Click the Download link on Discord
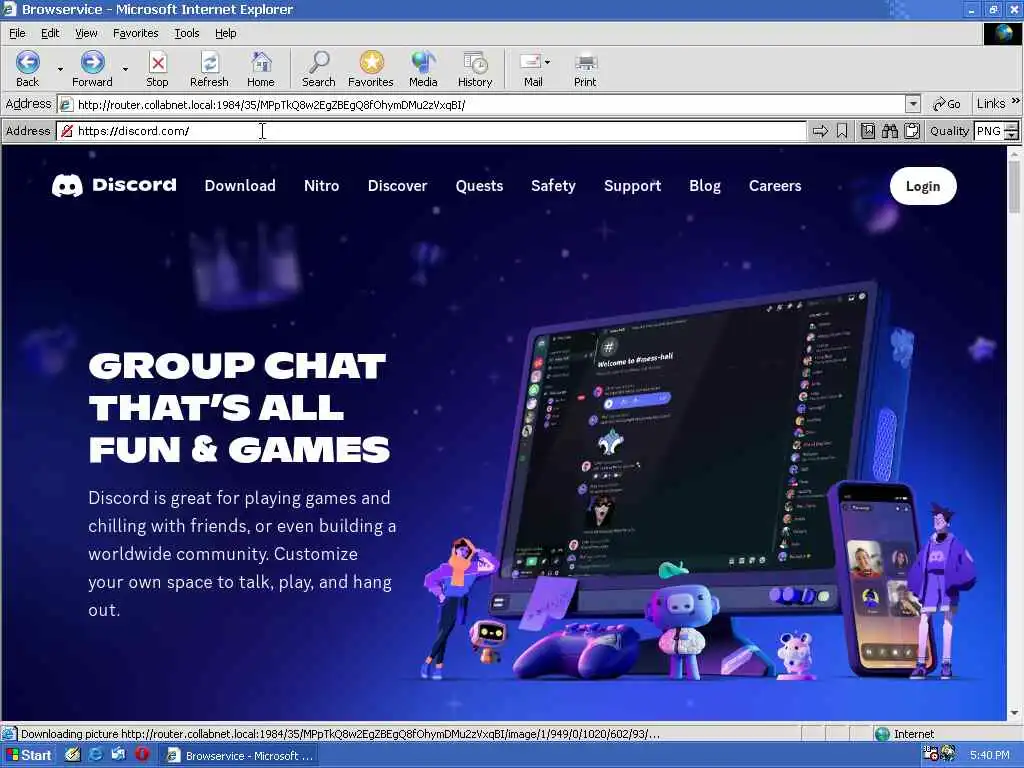1024x768 pixels. pos(240,186)
